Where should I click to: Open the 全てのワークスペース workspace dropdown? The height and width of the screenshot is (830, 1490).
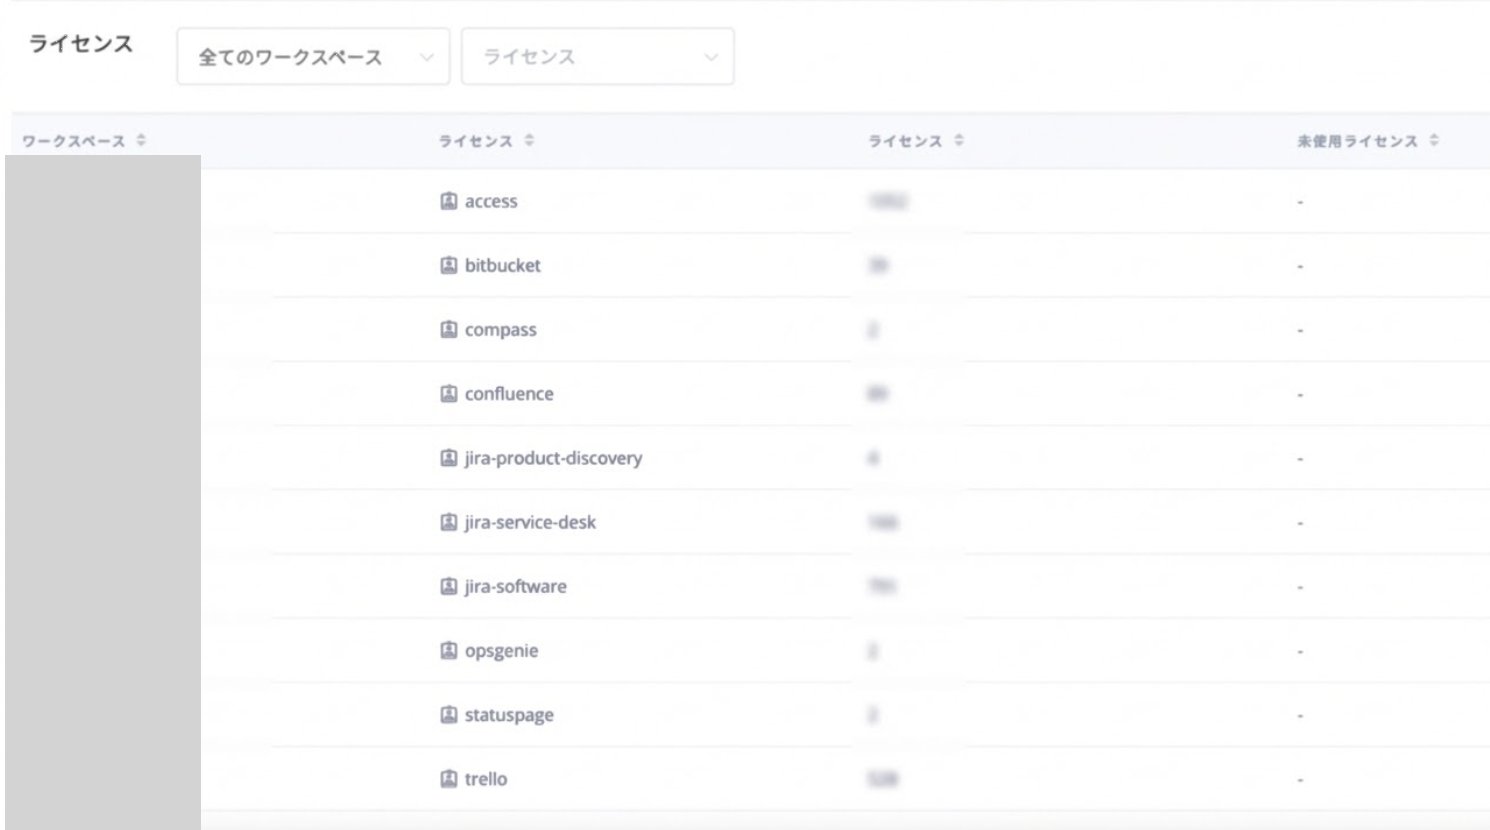click(x=313, y=57)
